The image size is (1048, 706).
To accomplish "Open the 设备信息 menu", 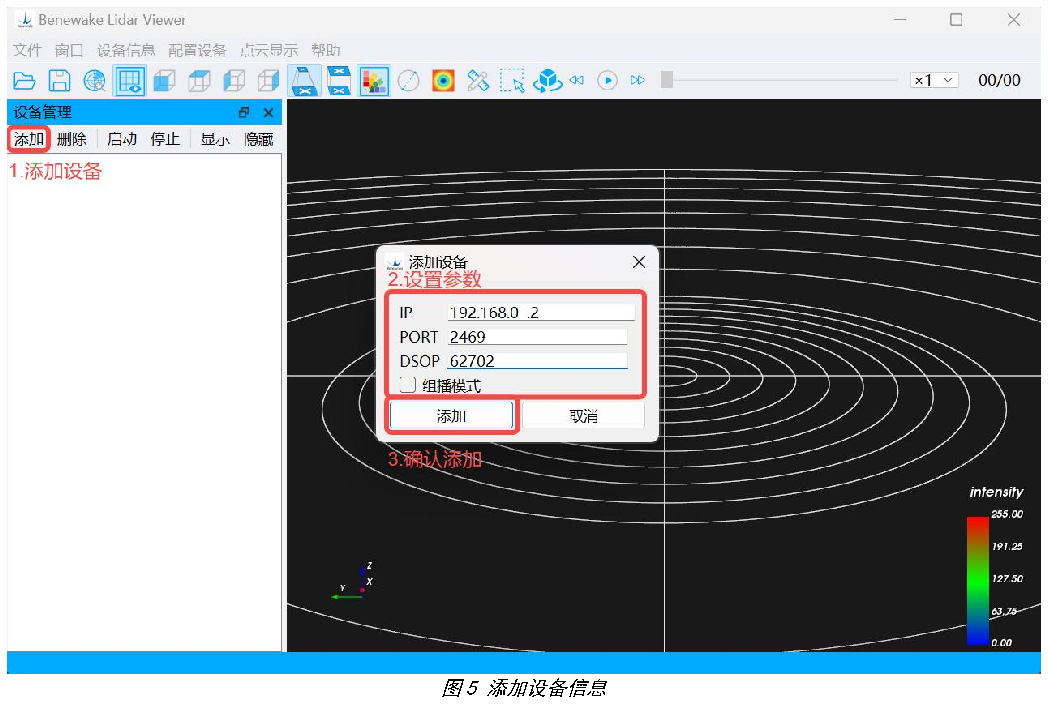I will point(126,50).
